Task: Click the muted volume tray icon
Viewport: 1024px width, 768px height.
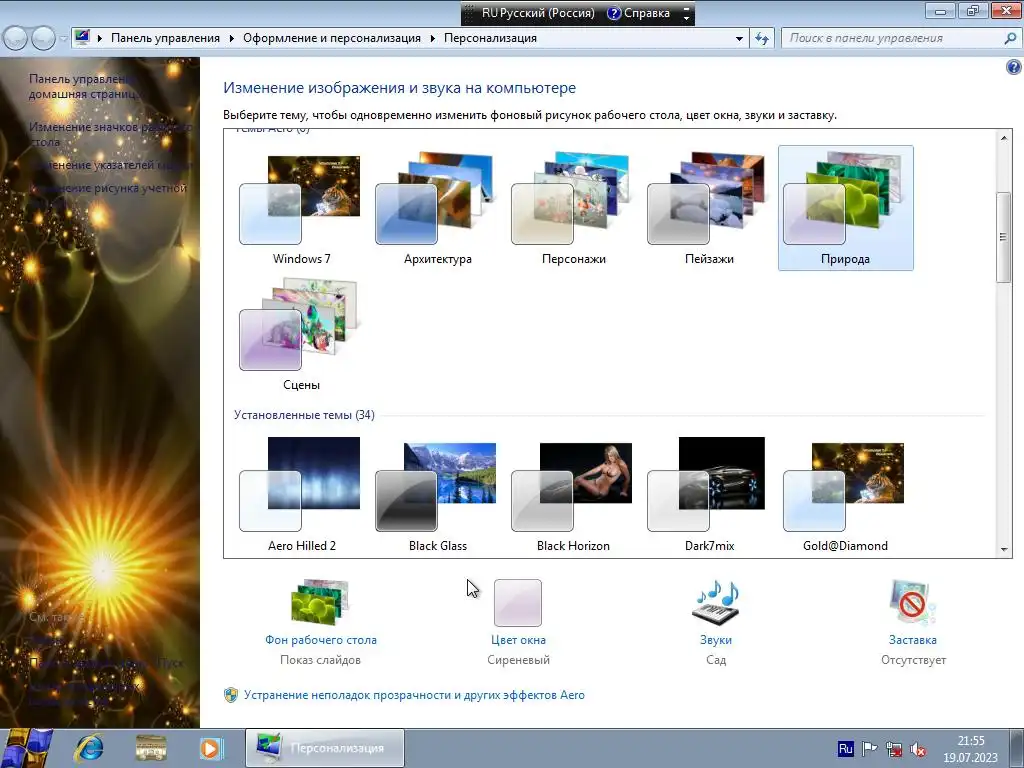Action: click(918, 749)
